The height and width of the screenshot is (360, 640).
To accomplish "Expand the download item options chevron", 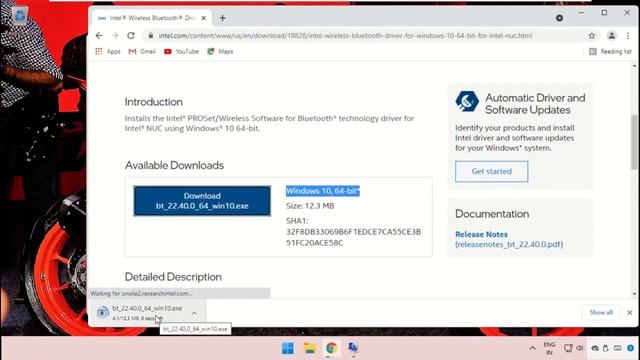I will click(194, 313).
